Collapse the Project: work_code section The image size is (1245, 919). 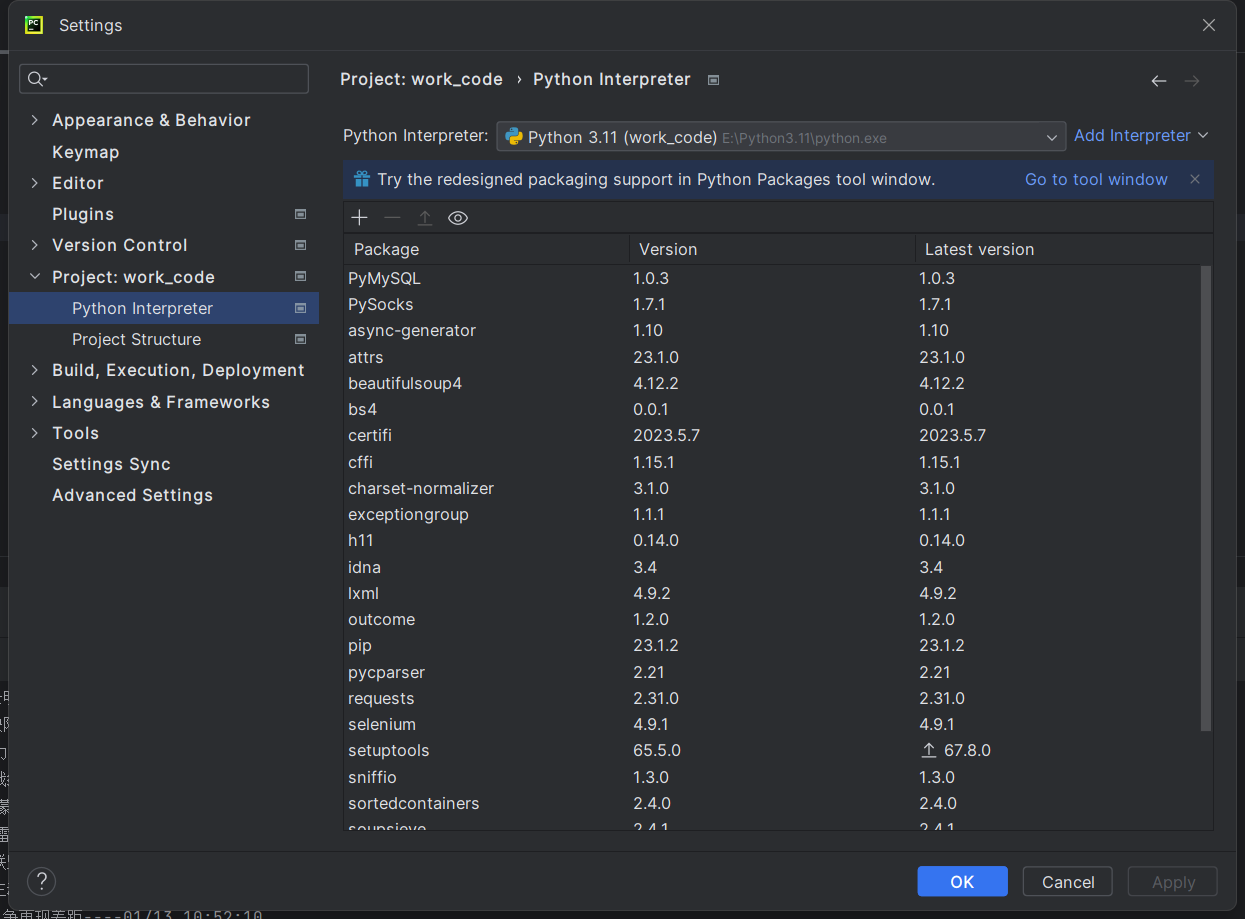35,277
